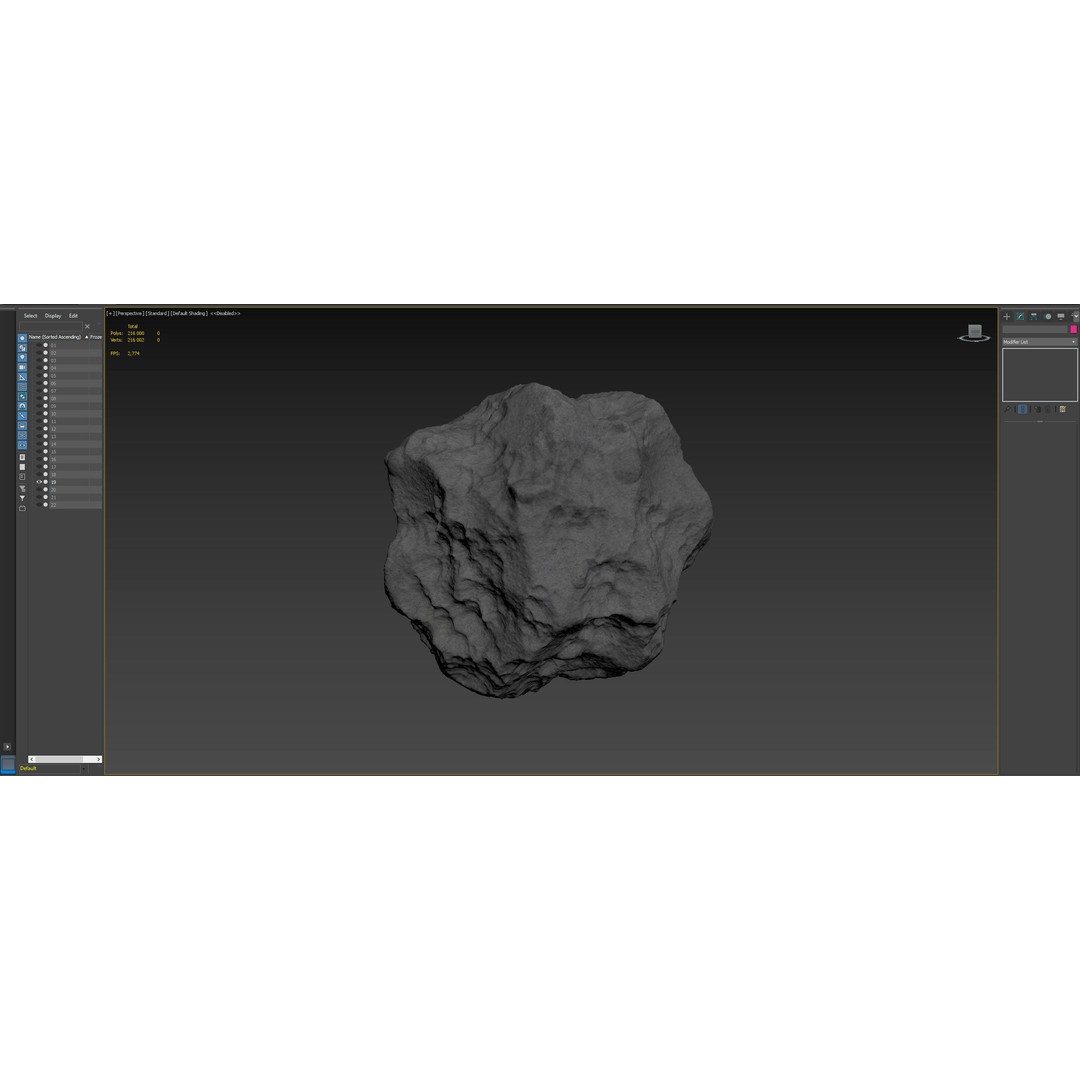Click the explorer horizontal scrollbar right arrow
Screen dimensions: 1080x1080
[98, 759]
